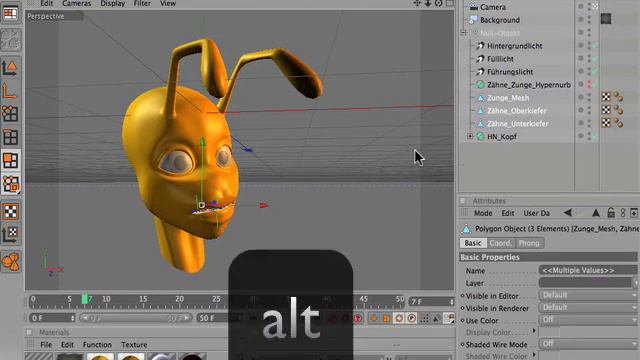The image size is (640, 360).
Task: Toggle the red visibility dots of Zähne_Zunge_Hypernurb
Action: point(589,84)
